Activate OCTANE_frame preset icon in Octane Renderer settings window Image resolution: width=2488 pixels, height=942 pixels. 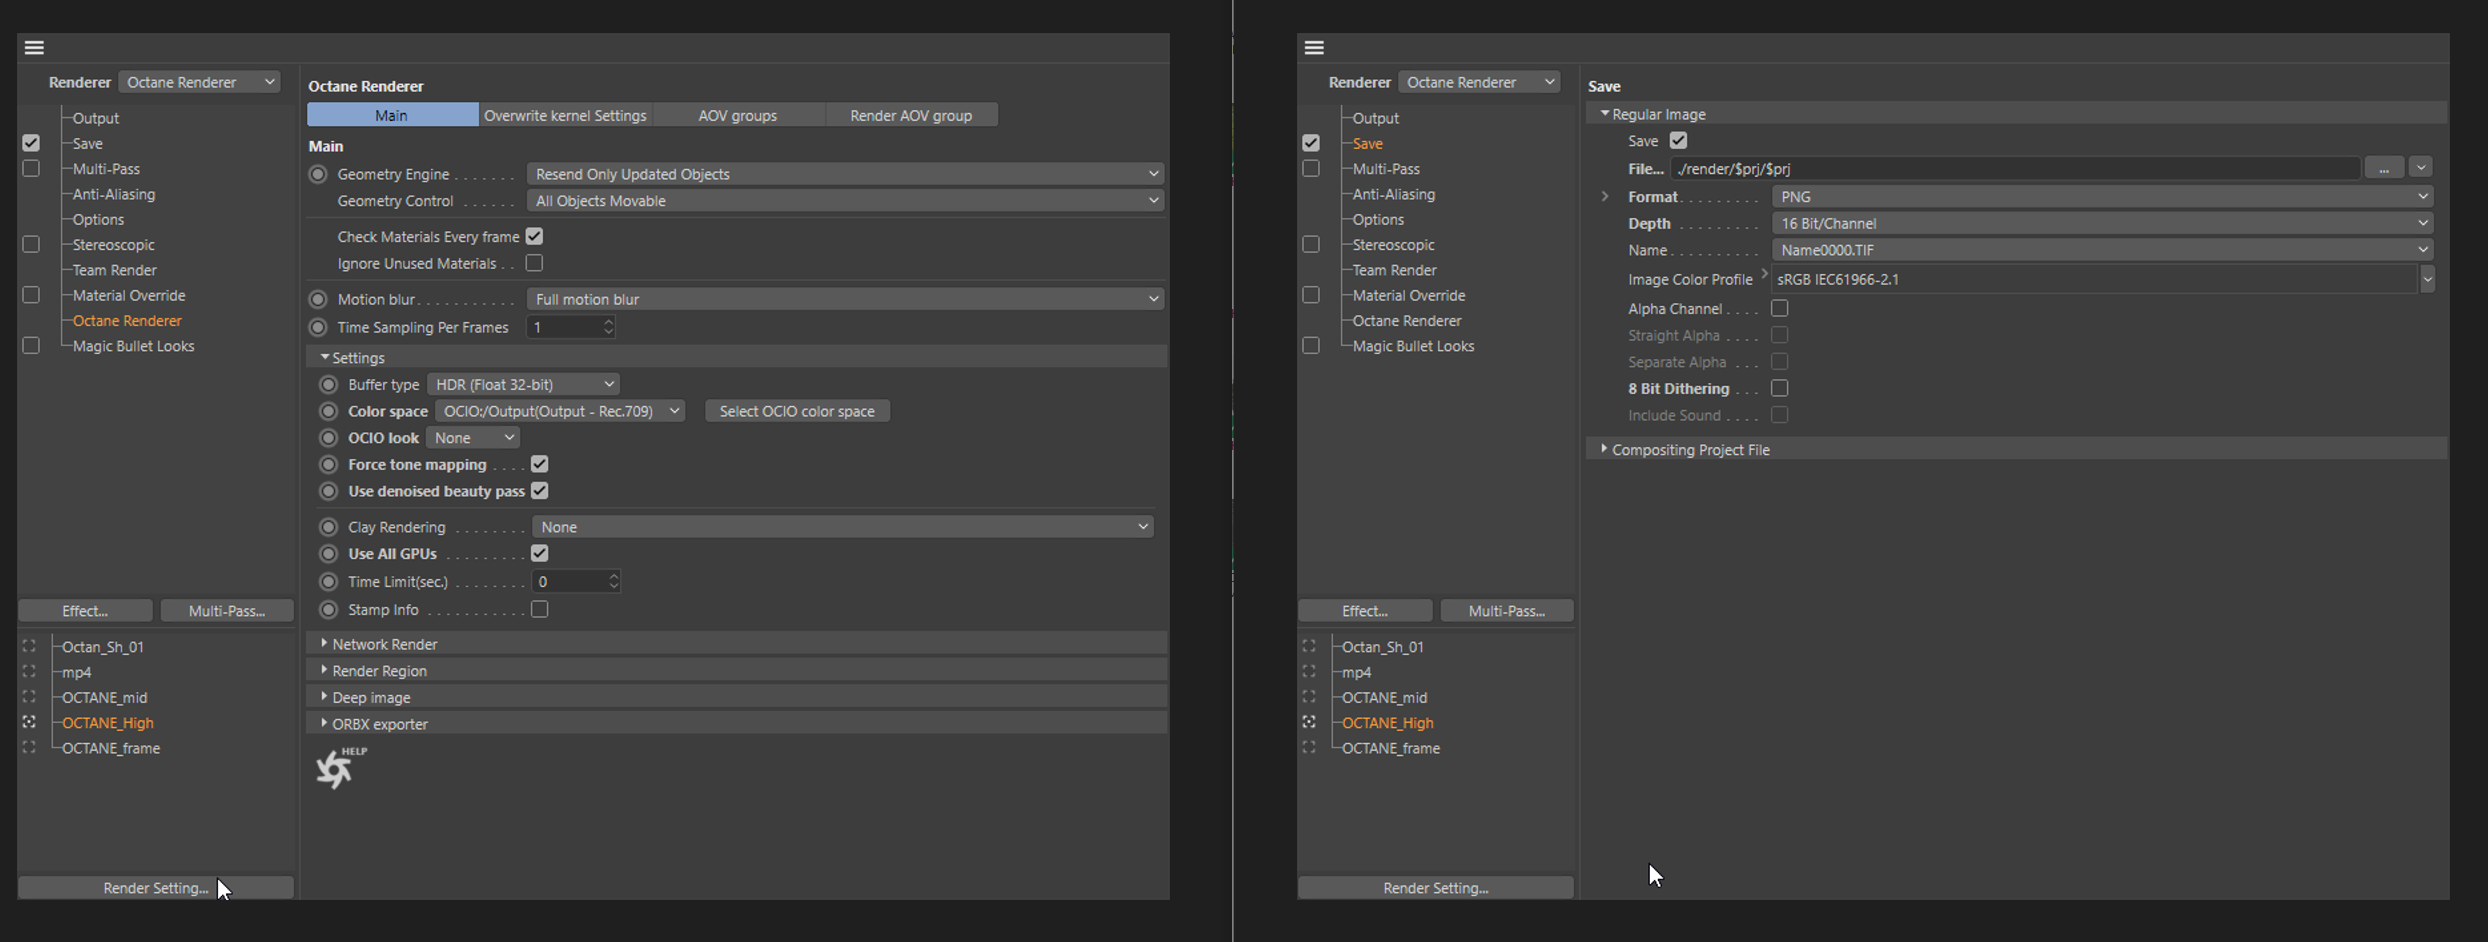(29, 747)
